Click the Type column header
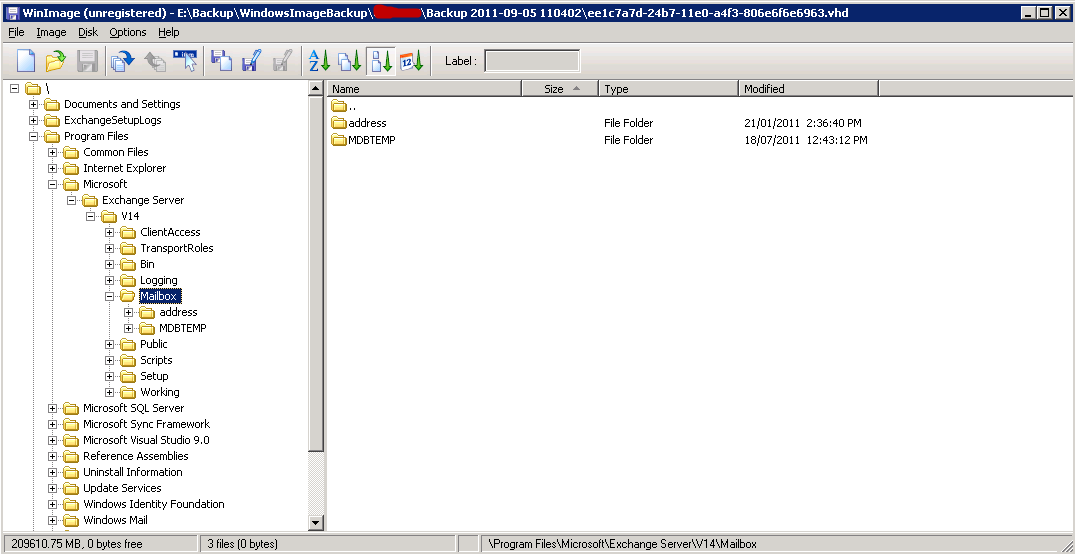This screenshot has width=1075, height=554. [x=669, y=88]
